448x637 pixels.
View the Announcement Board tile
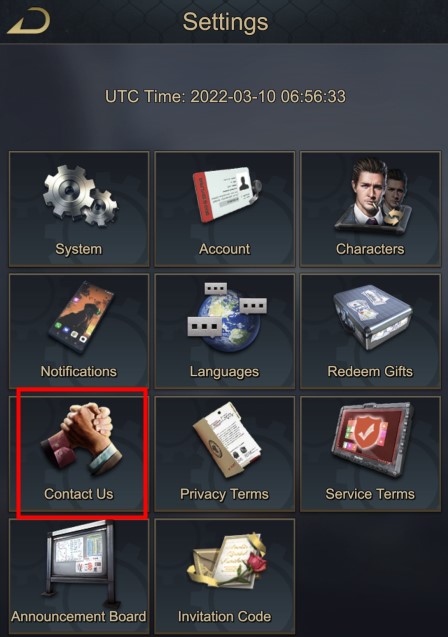pyautogui.click(x=79, y=576)
